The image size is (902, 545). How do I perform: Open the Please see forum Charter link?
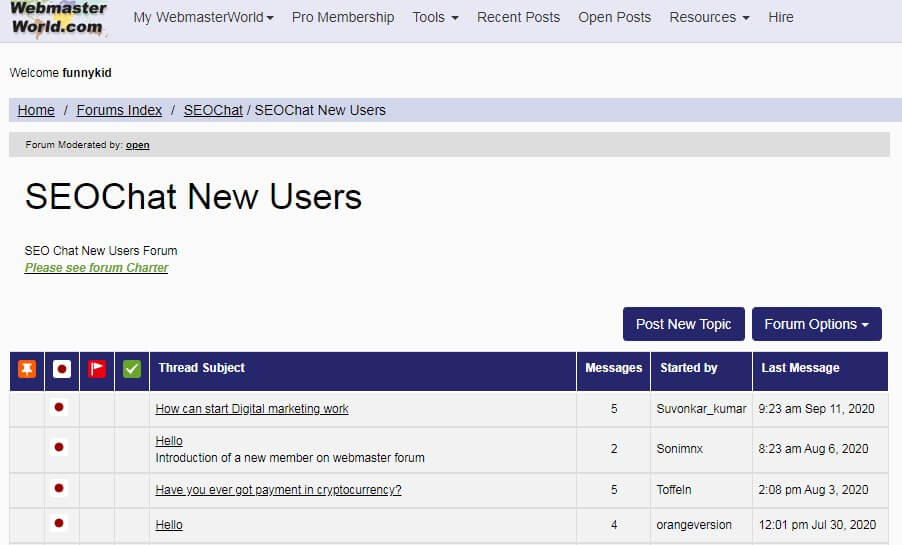point(96,268)
